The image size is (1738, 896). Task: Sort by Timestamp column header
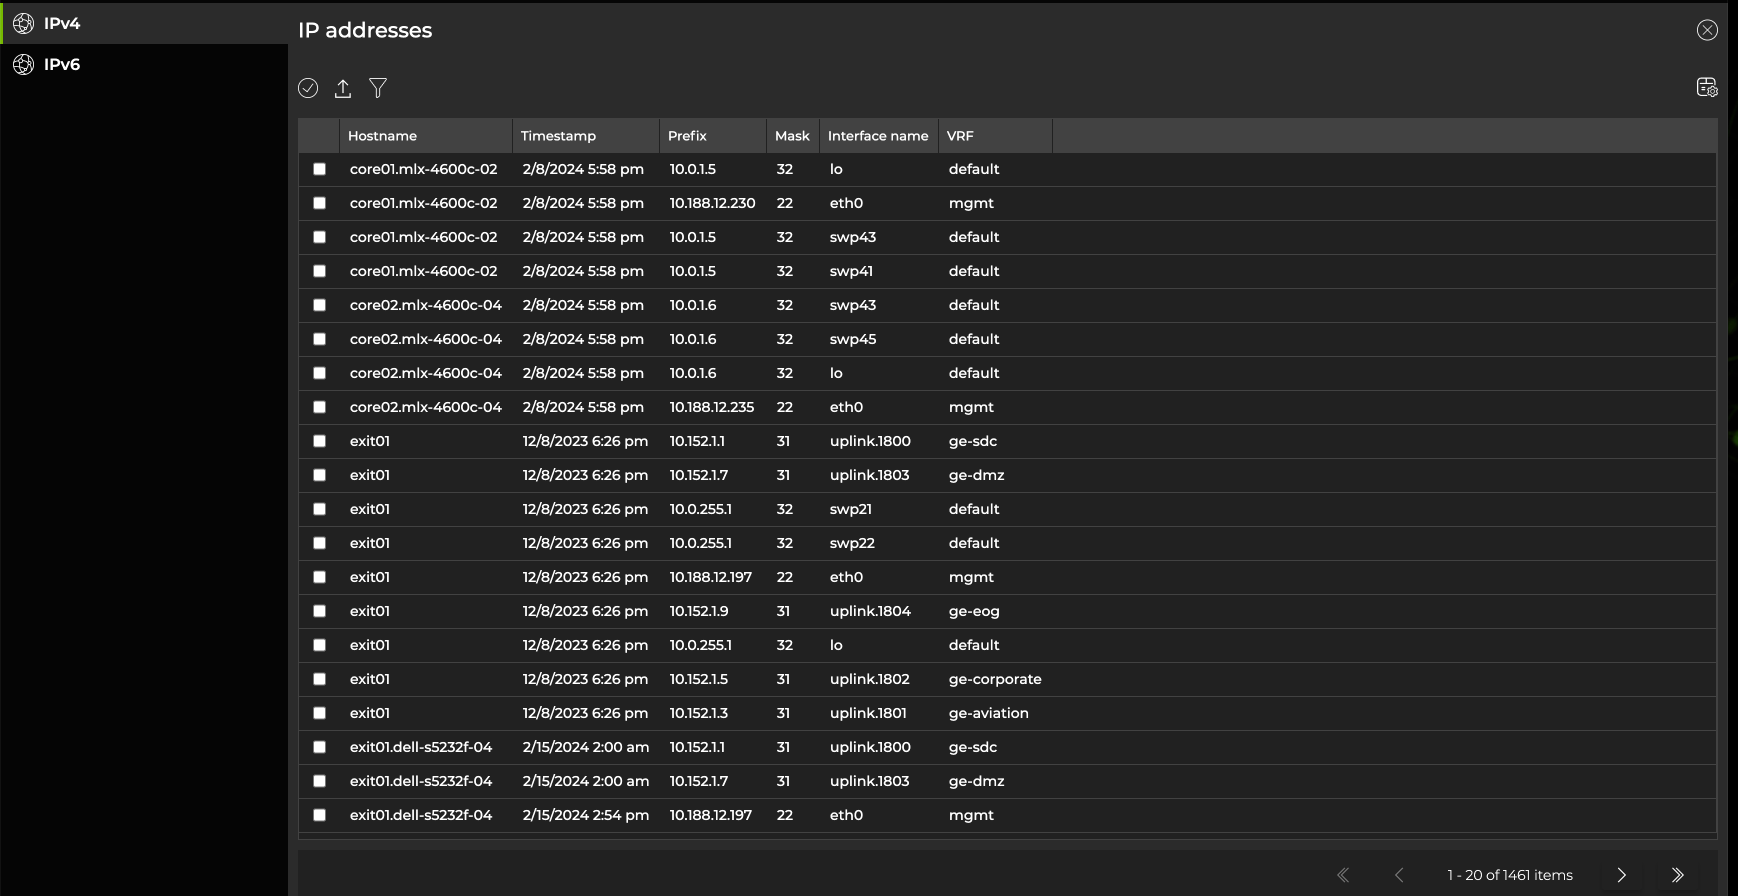(558, 136)
